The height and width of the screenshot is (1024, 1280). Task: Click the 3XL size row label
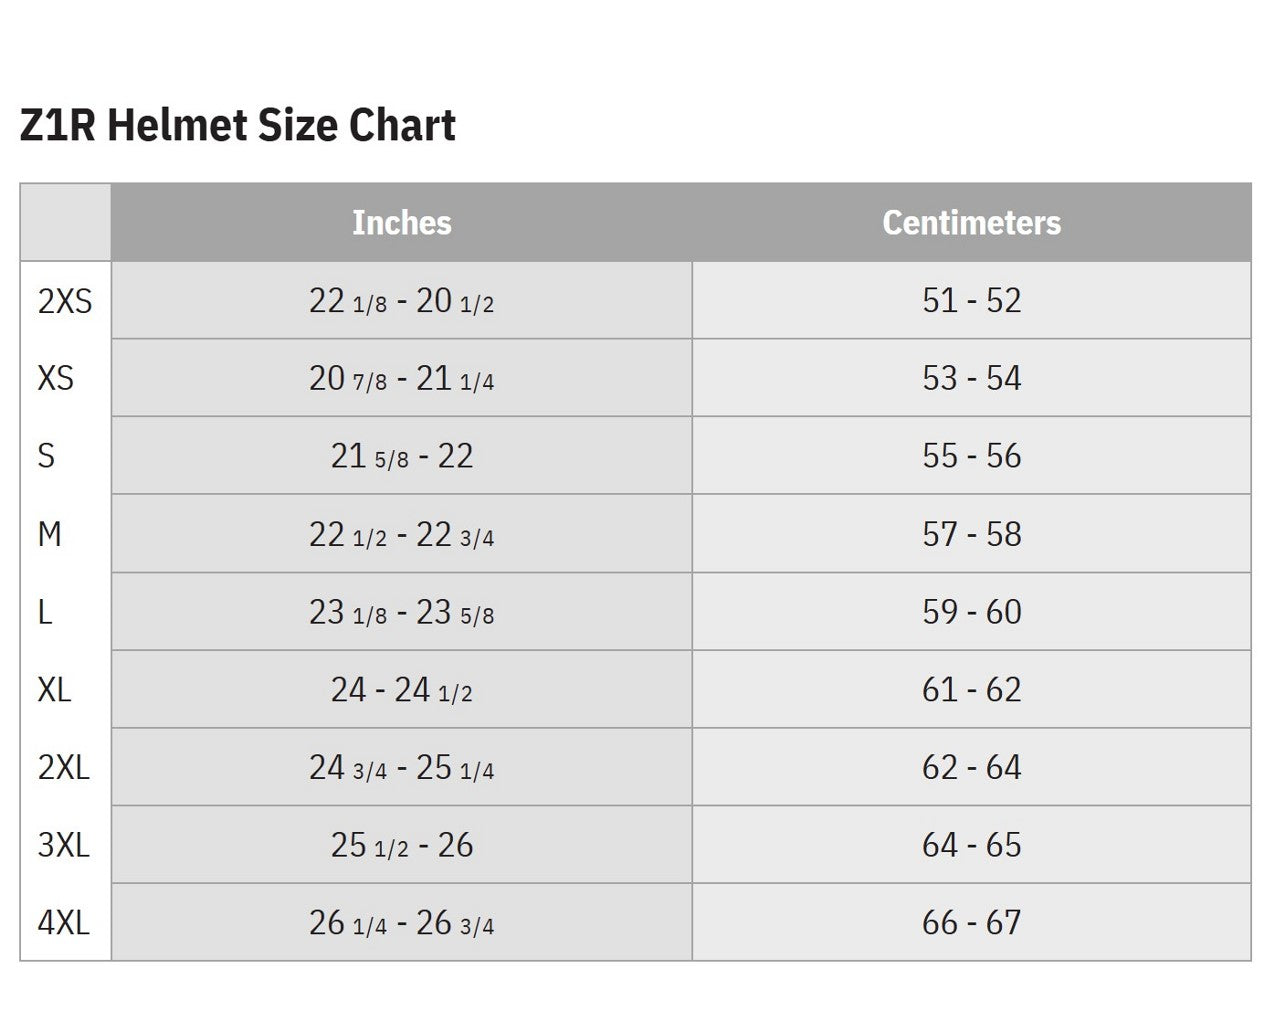(x=64, y=846)
